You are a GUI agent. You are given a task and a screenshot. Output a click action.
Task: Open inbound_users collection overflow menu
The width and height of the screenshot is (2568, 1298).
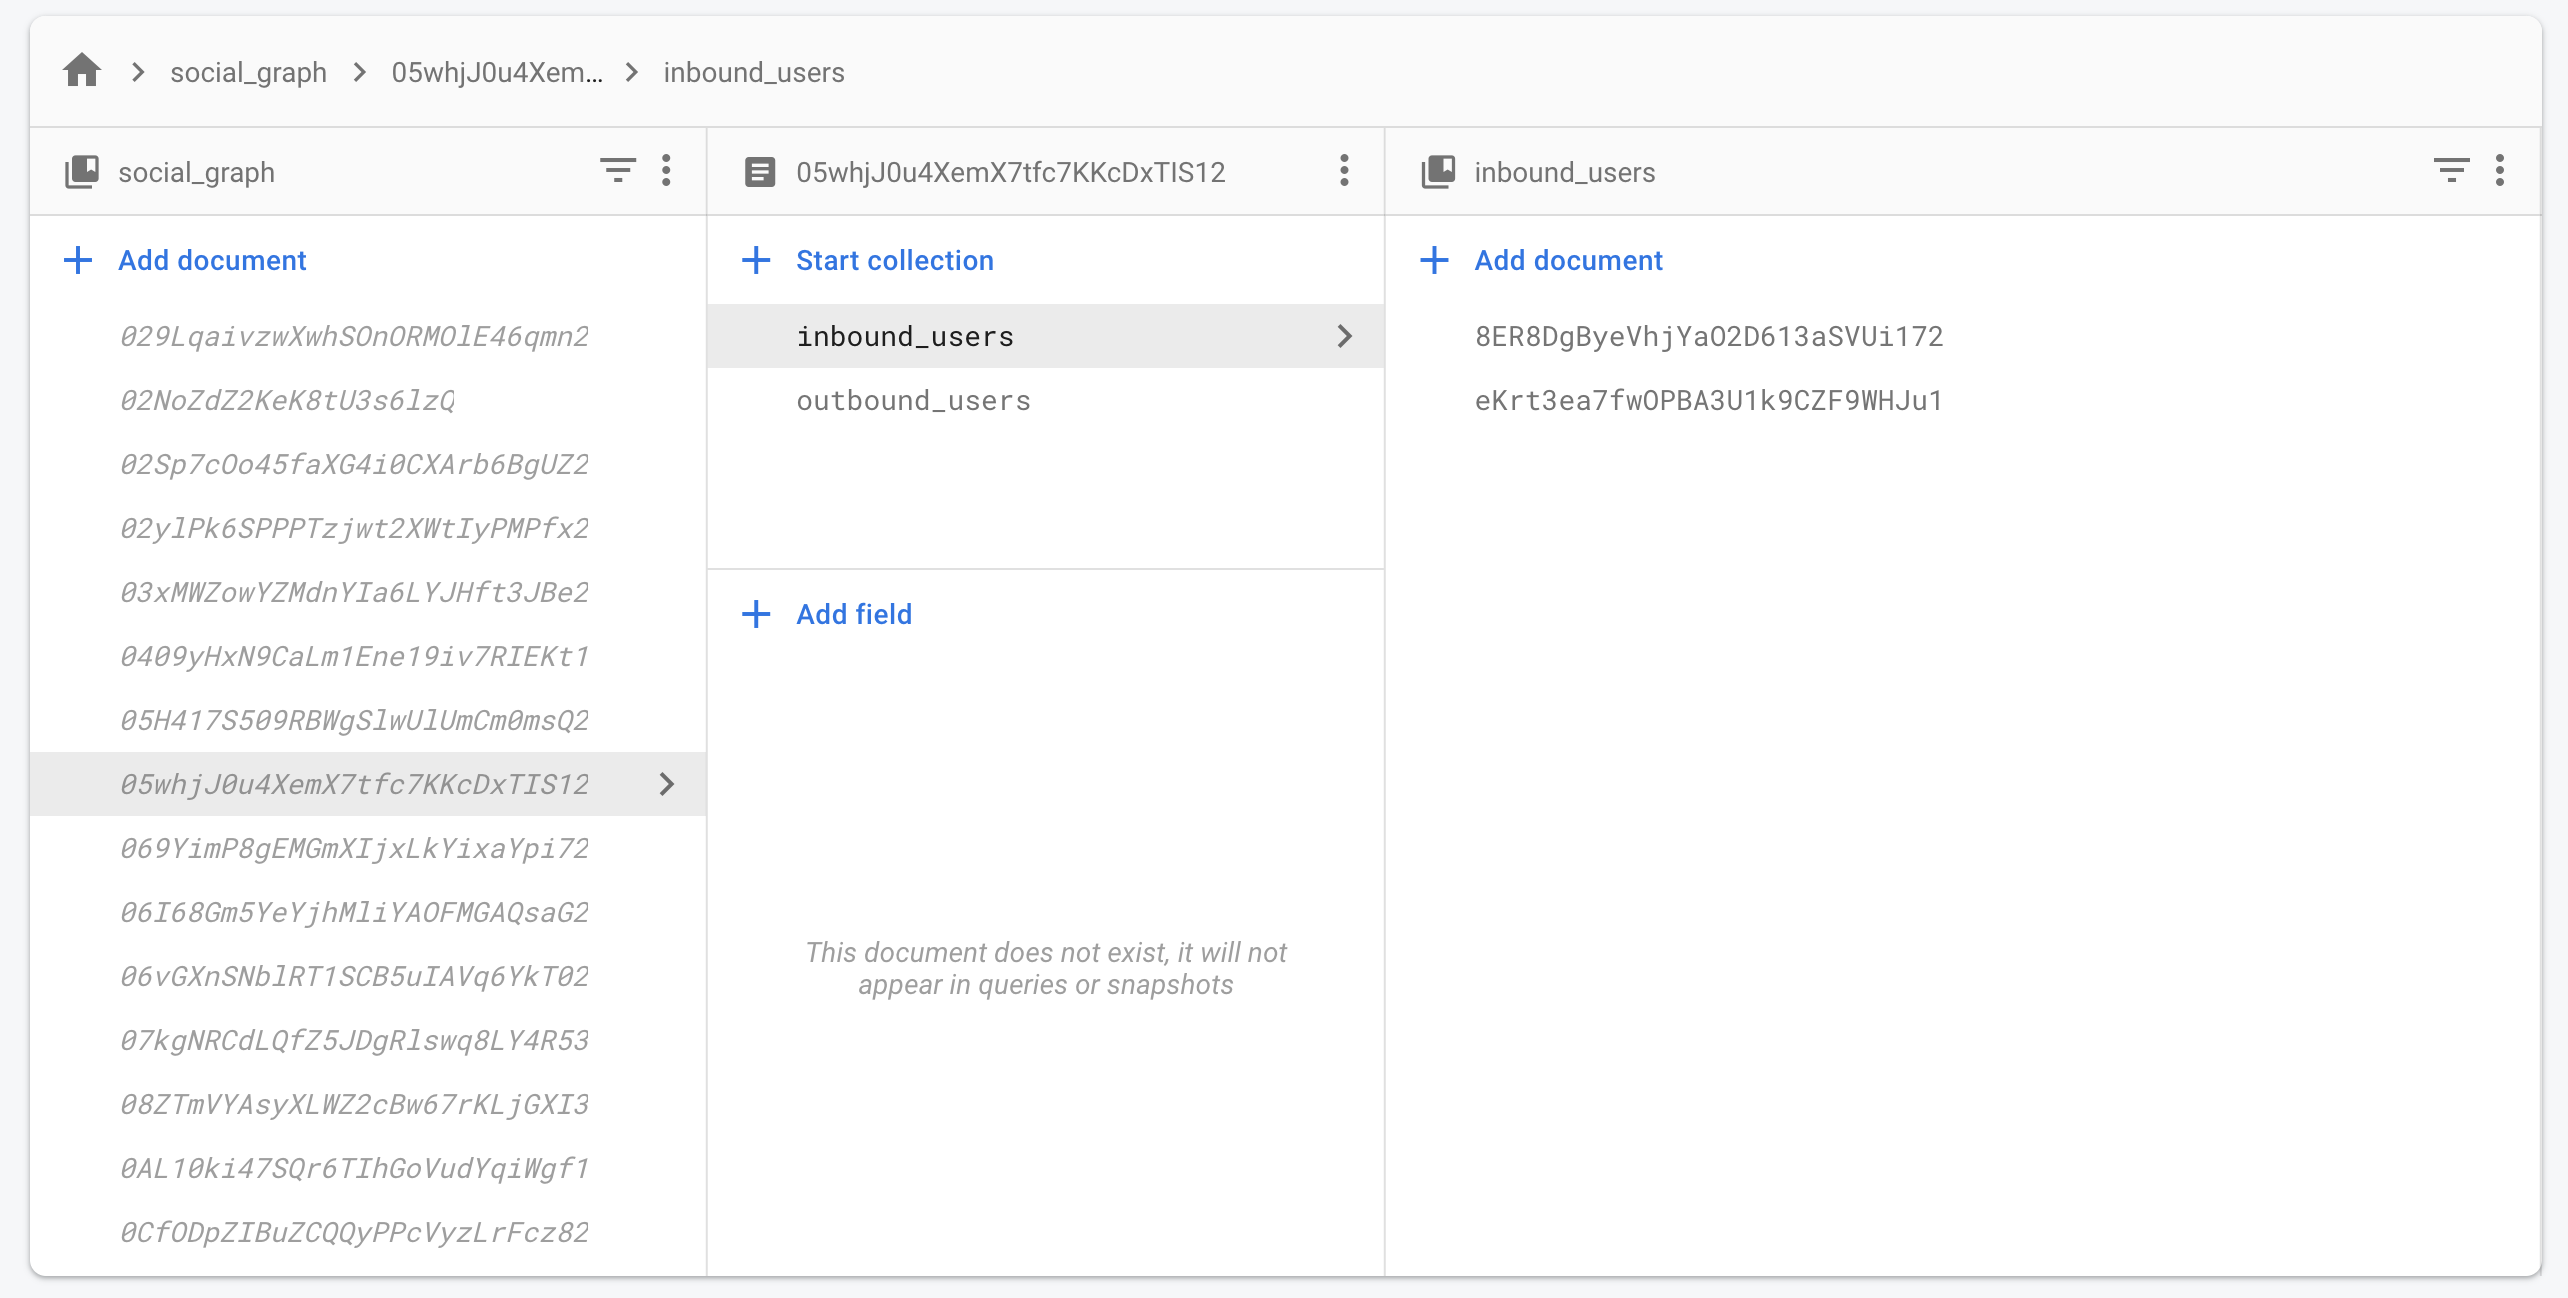2499,171
